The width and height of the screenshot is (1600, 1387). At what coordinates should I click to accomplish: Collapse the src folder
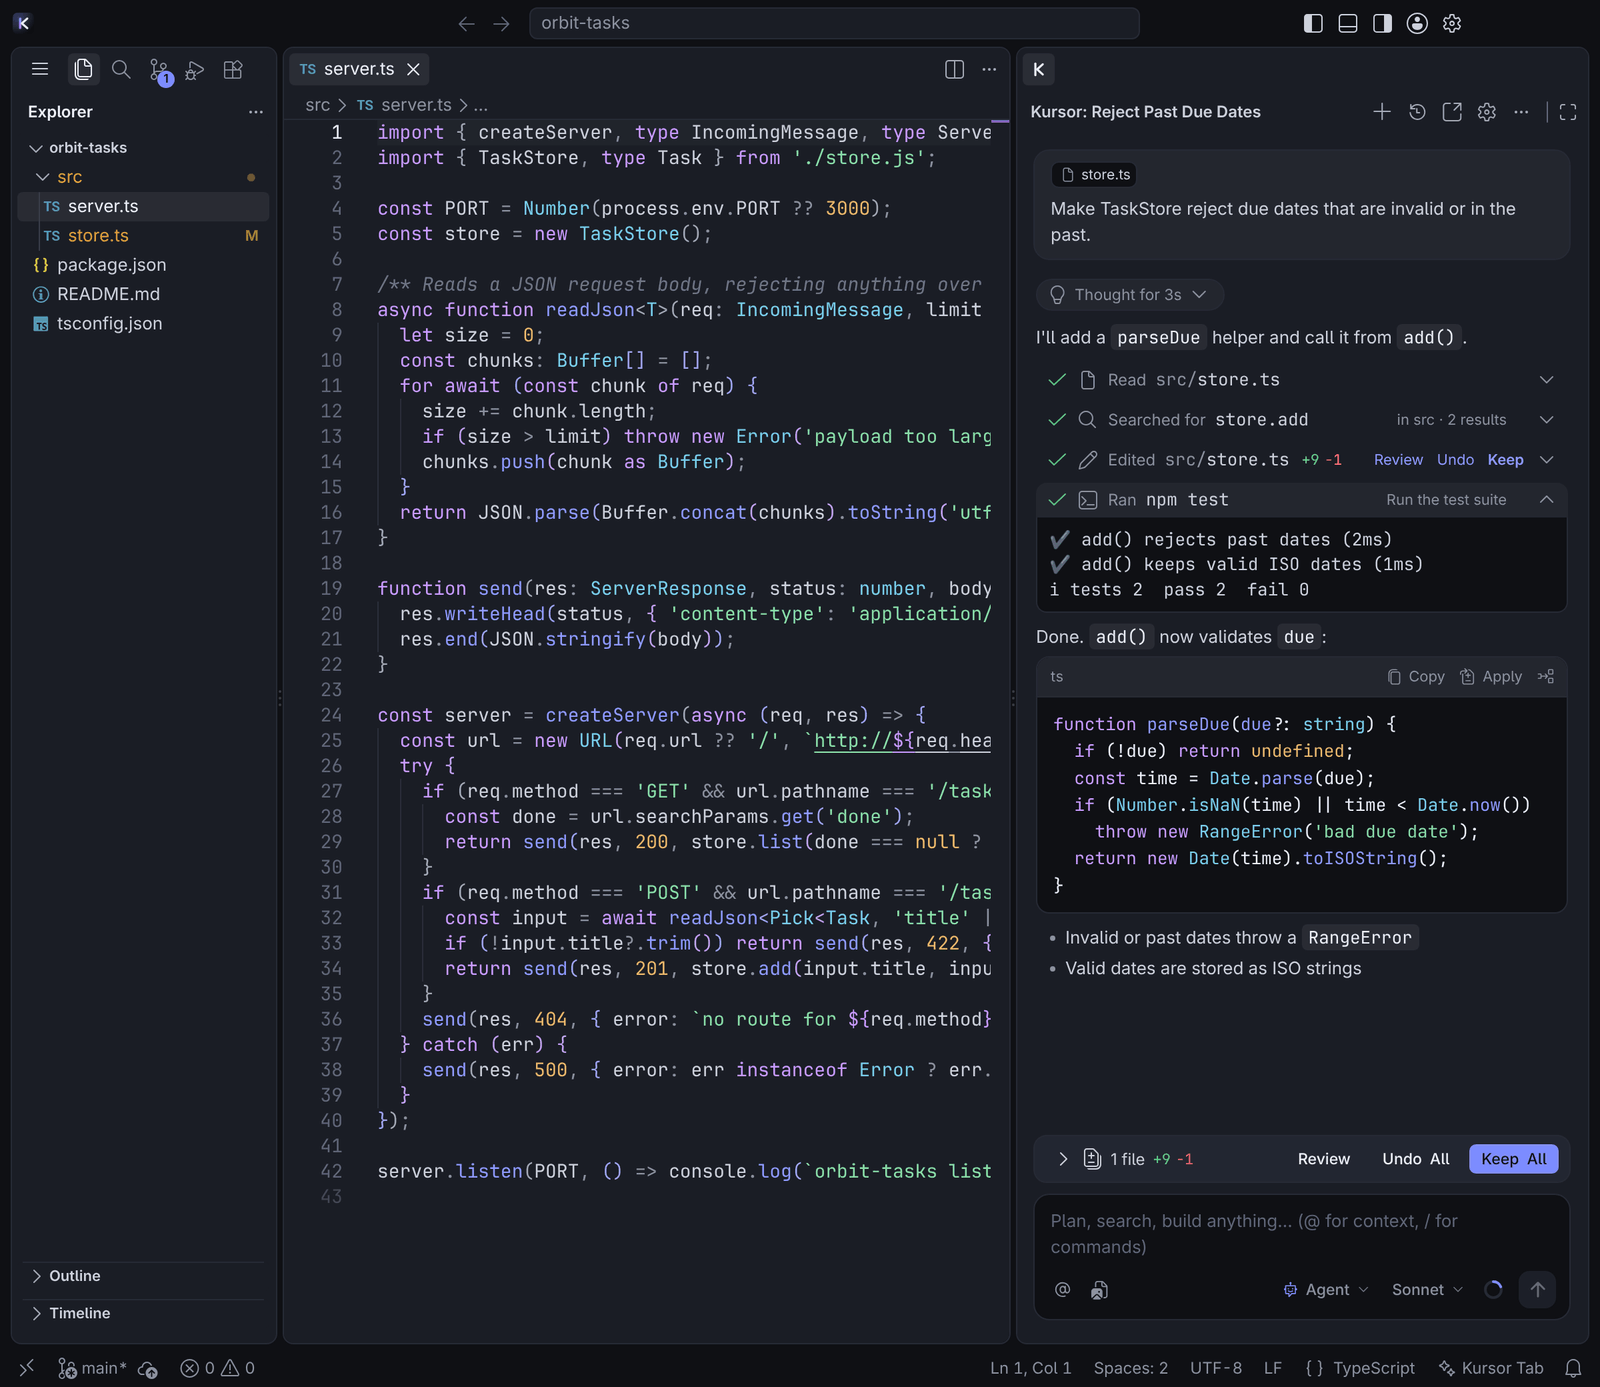[x=144, y=177]
